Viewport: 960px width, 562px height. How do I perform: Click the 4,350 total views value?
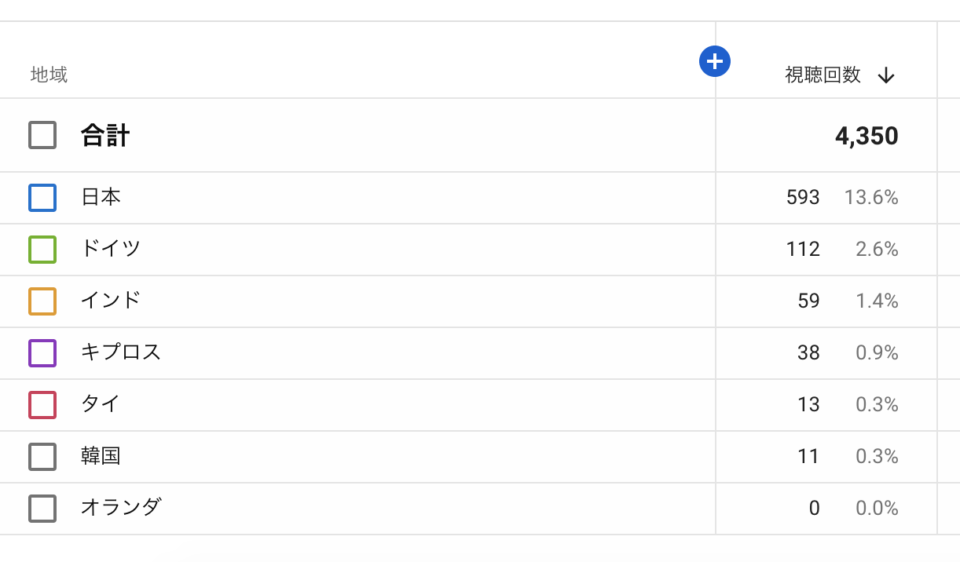coord(866,136)
